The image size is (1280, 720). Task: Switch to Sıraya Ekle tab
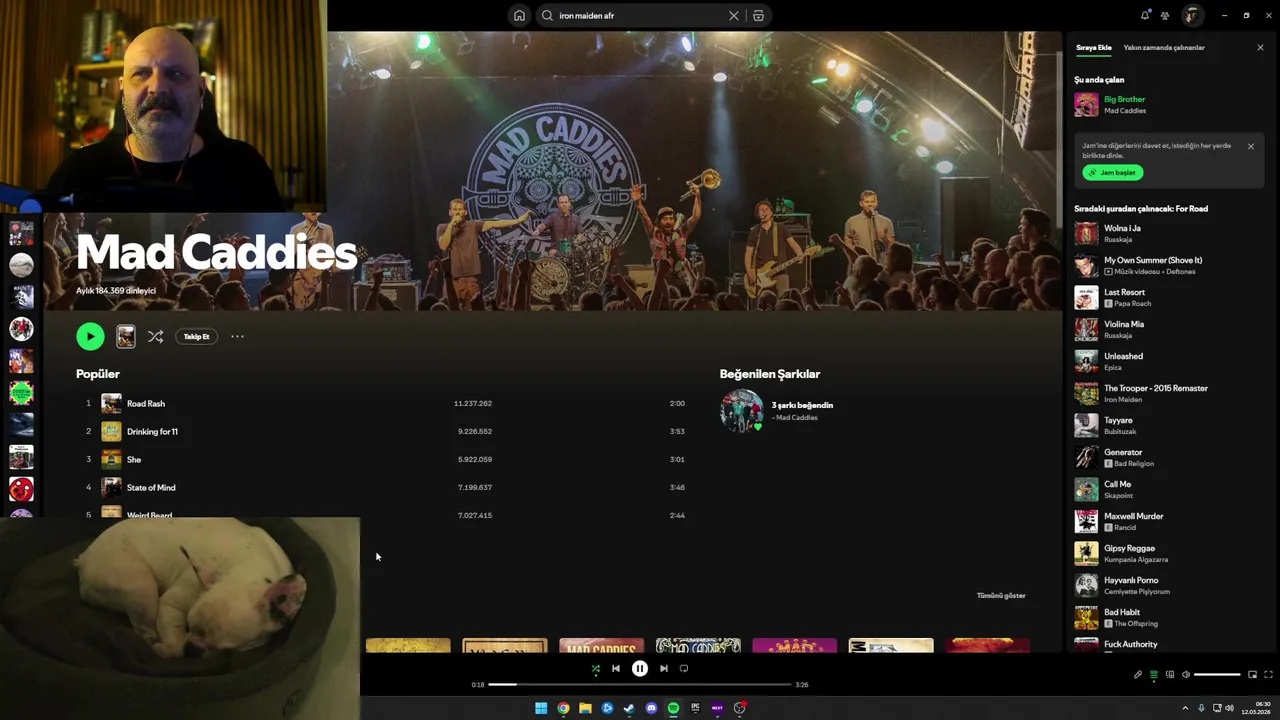click(x=1093, y=47)
